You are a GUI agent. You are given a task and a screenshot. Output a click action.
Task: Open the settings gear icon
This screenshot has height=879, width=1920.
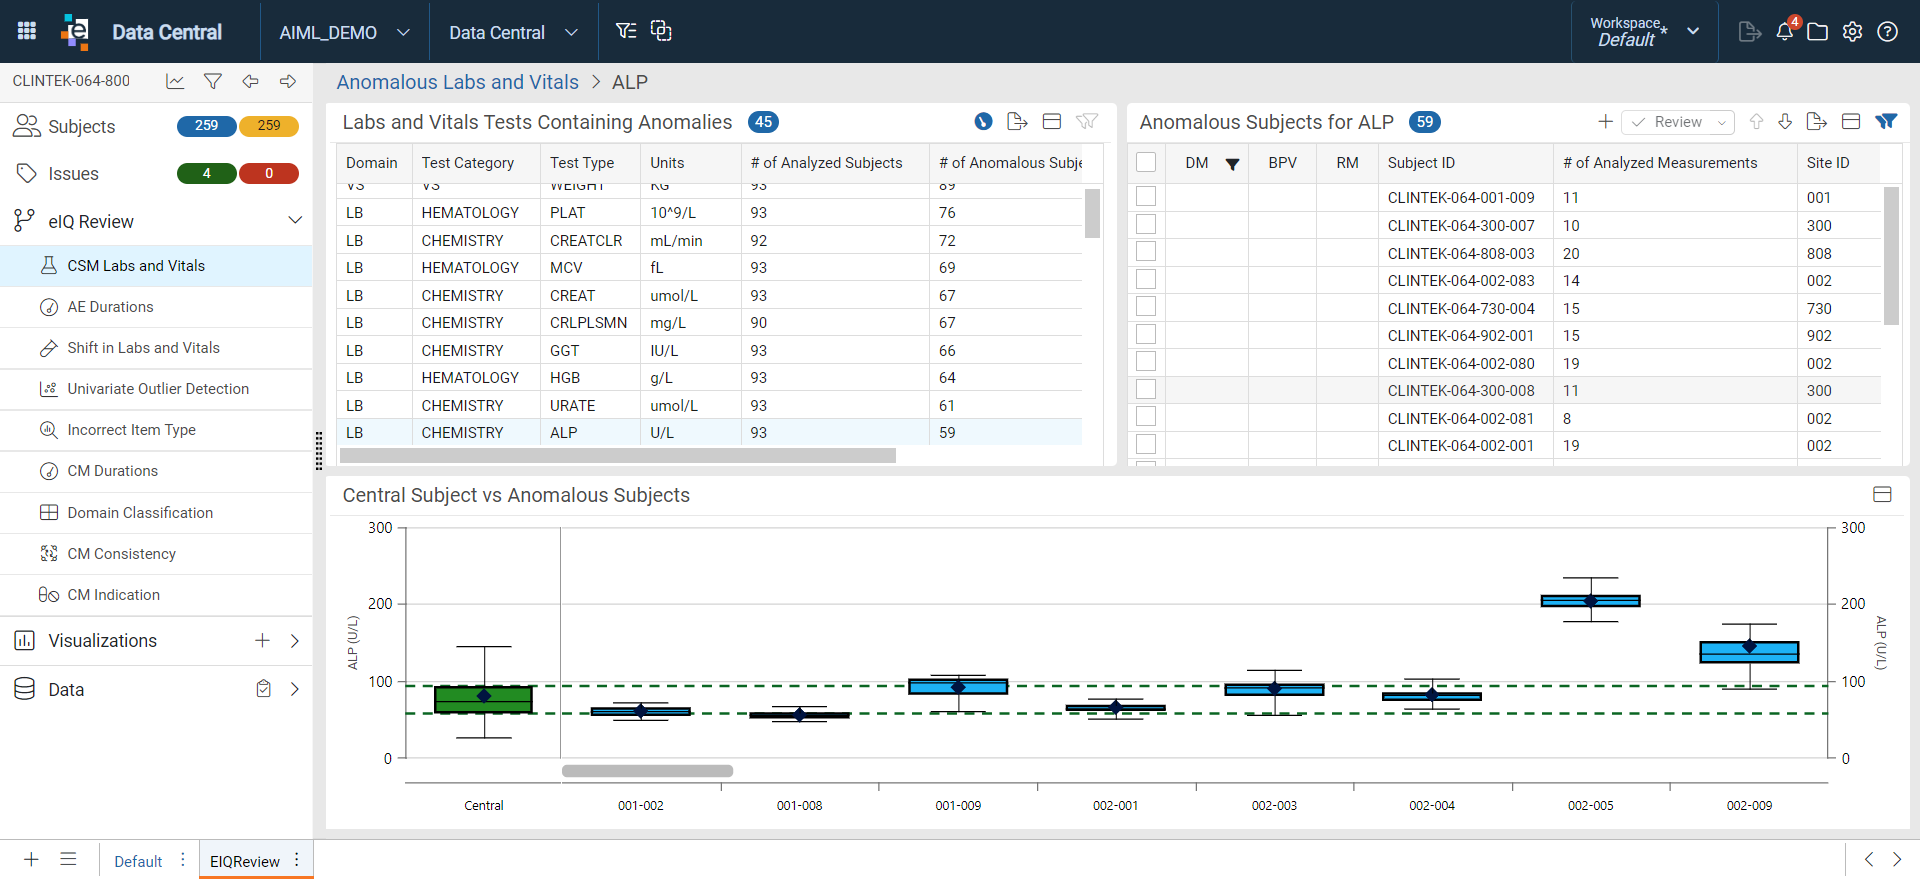pos(1852,31)
